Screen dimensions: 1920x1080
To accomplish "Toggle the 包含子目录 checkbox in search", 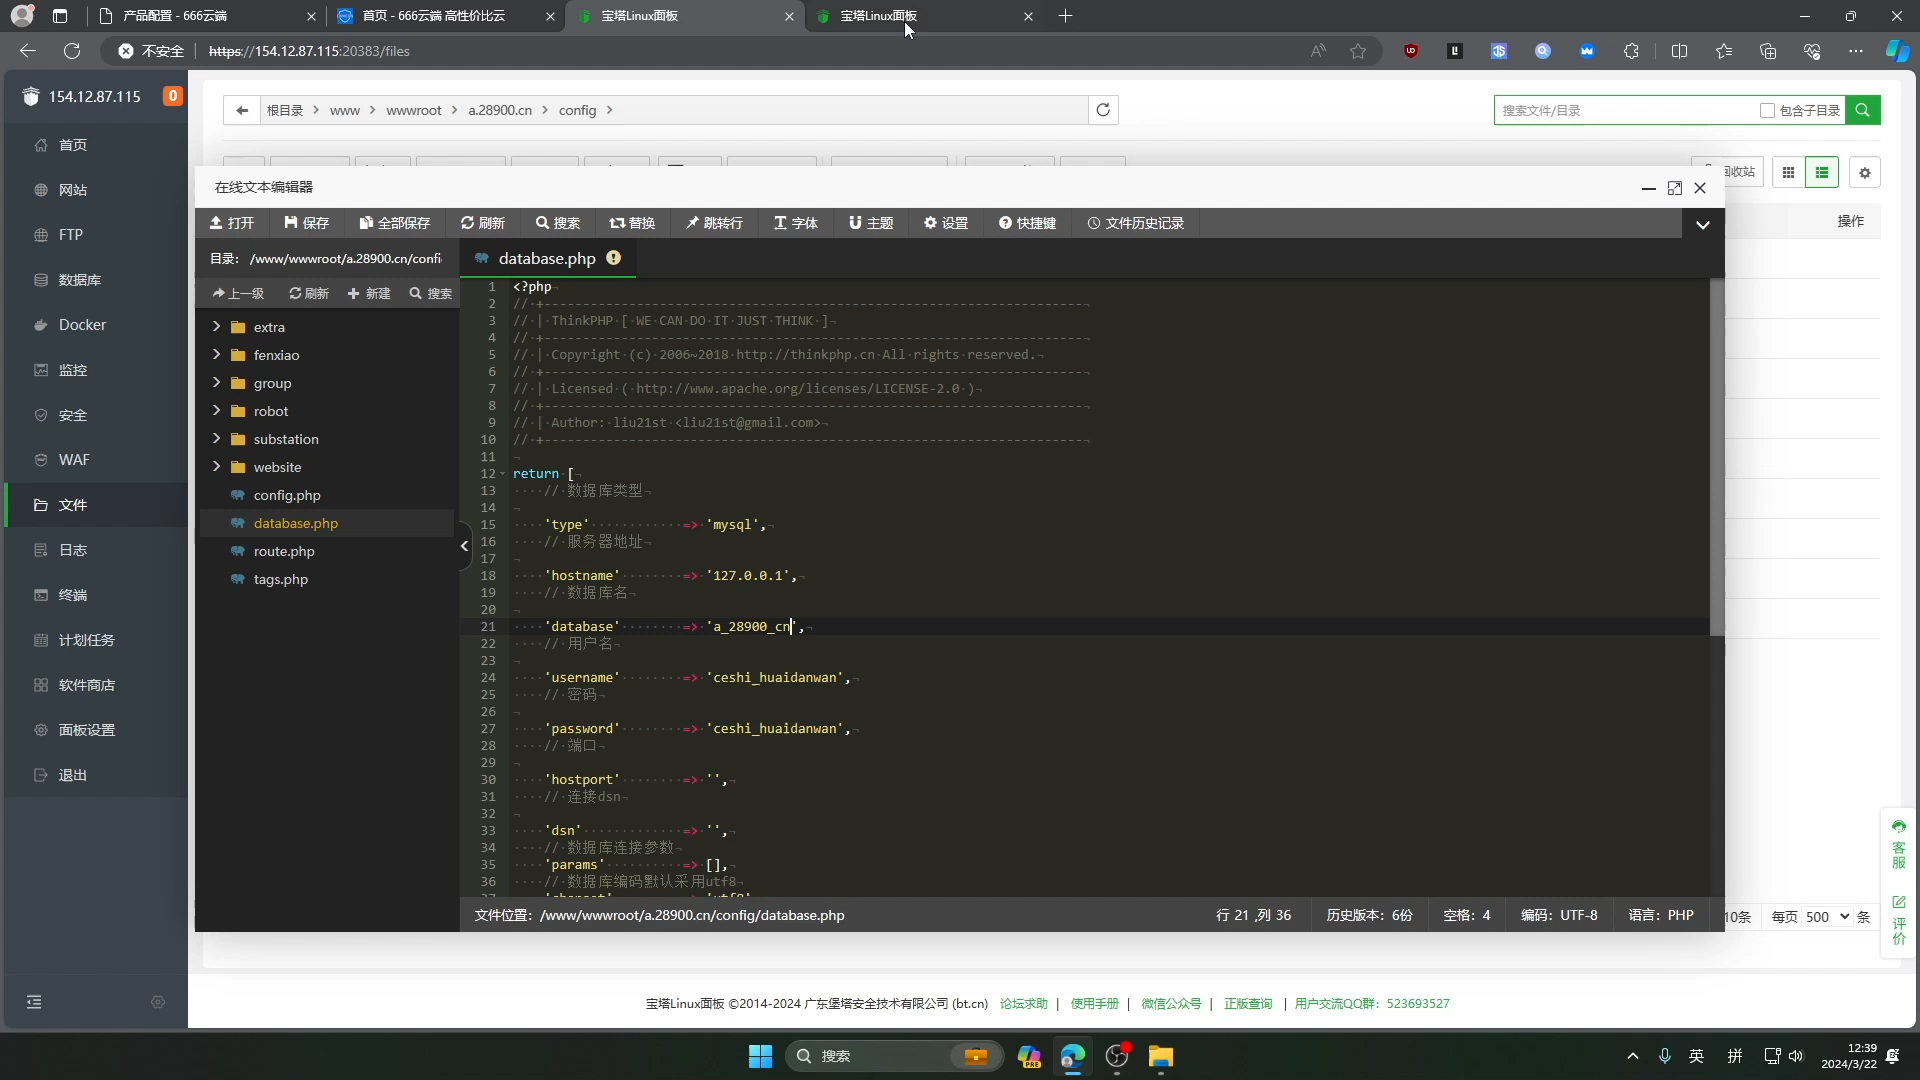I will 1767,109.
